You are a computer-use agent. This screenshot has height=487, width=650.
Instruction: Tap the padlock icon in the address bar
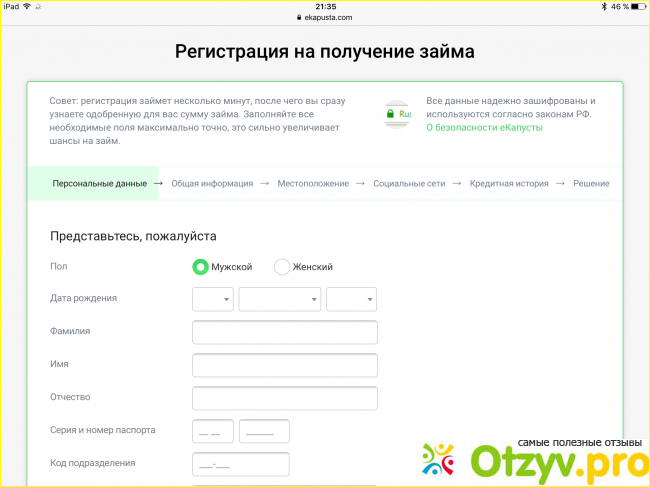pyautogui.click(x=296, y=18)
